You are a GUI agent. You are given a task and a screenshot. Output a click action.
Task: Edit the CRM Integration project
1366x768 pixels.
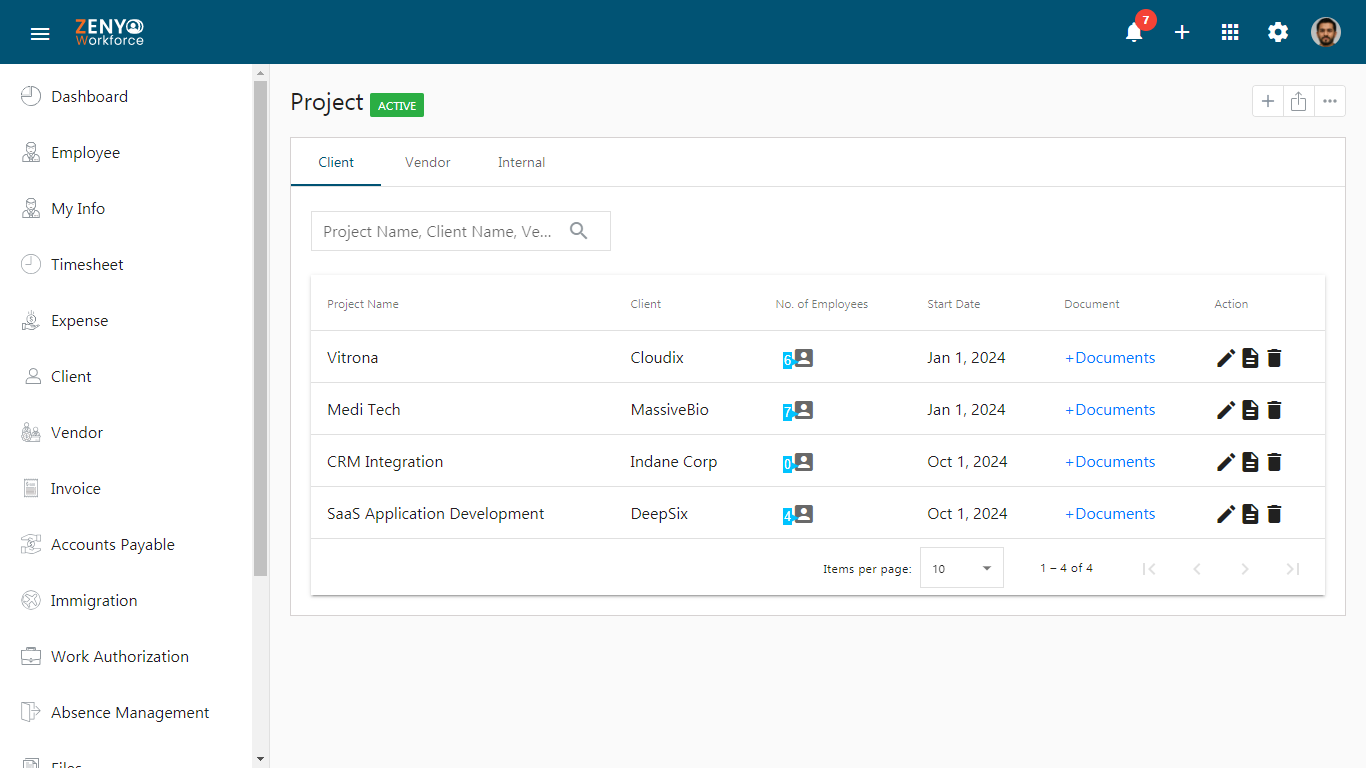point(1226,462)
